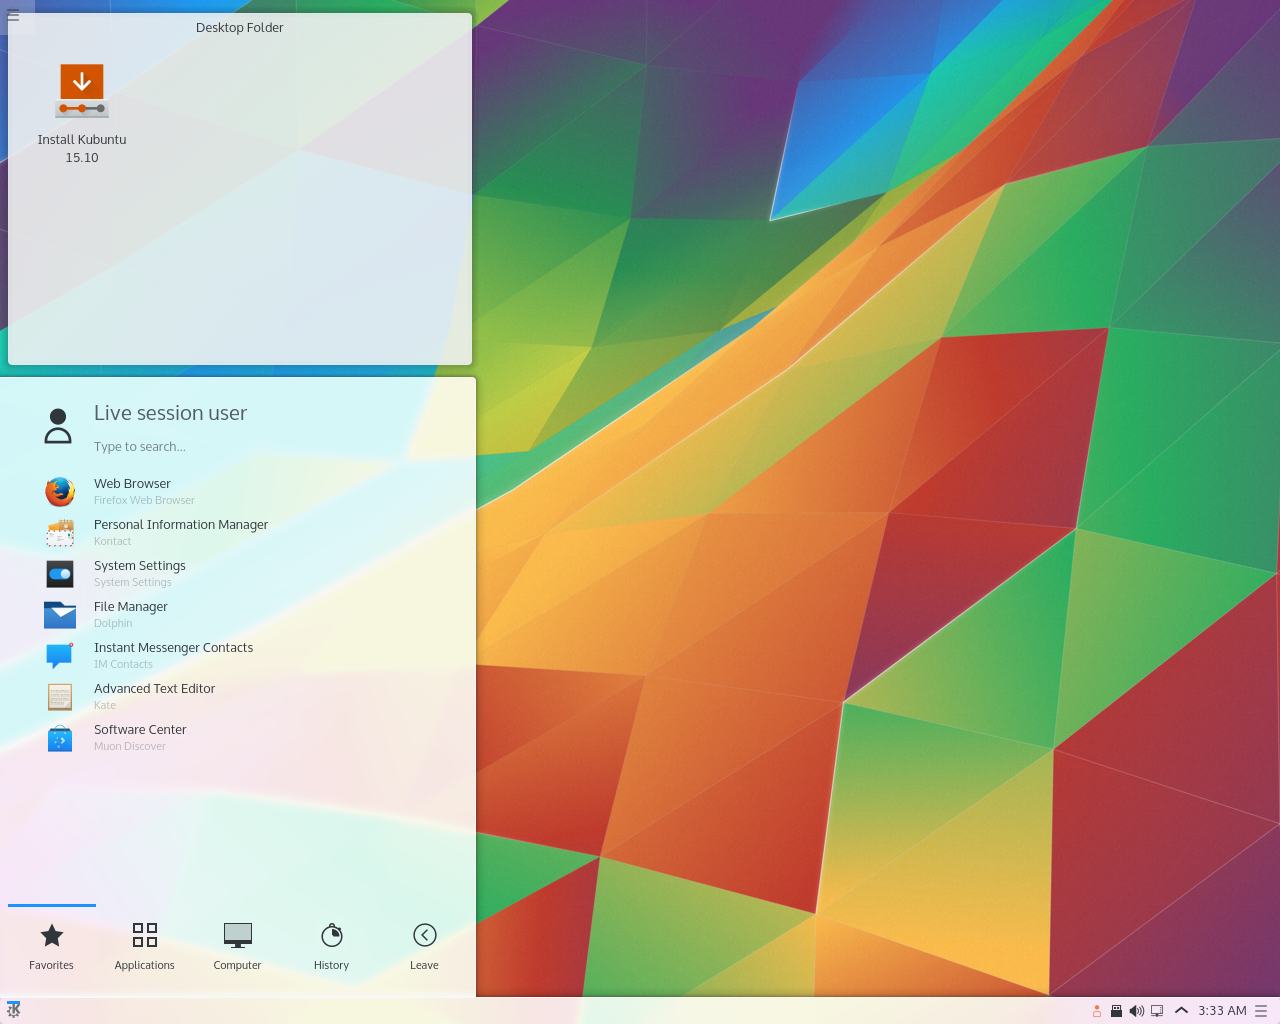Switch to the Leave tab

(x=424, y=947)
